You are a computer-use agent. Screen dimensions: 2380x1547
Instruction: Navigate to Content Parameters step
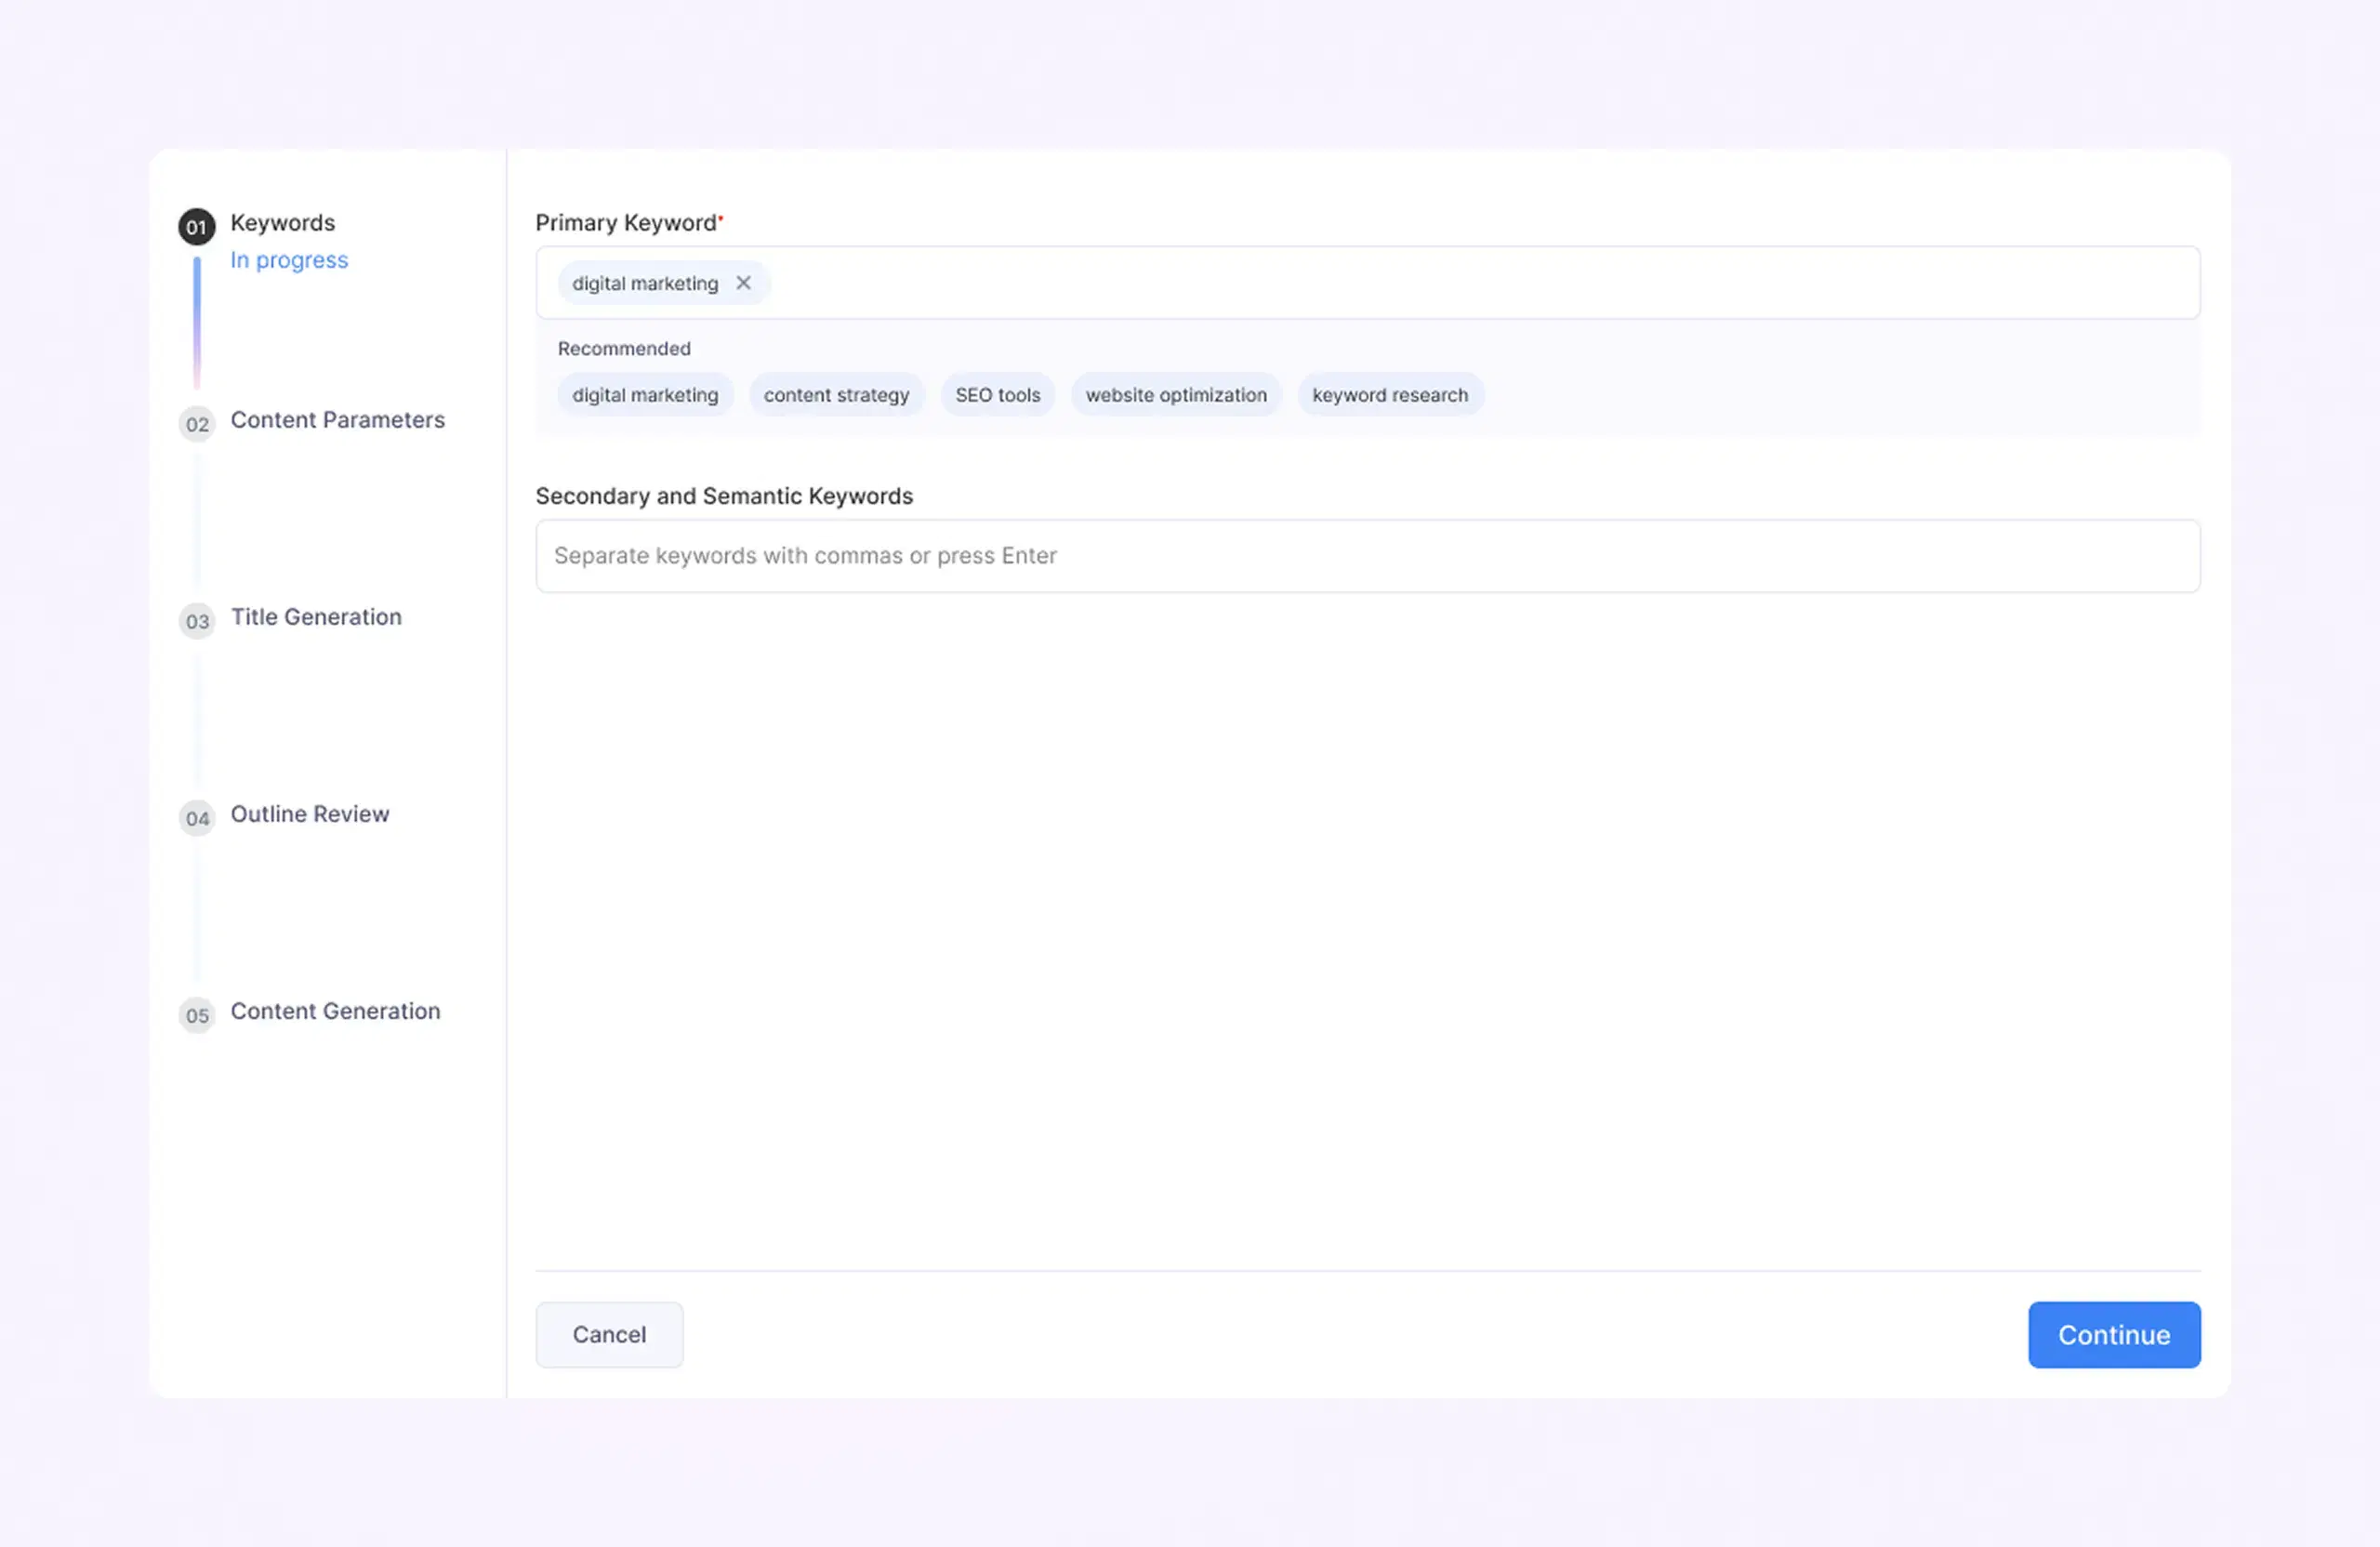coord(338,419)
